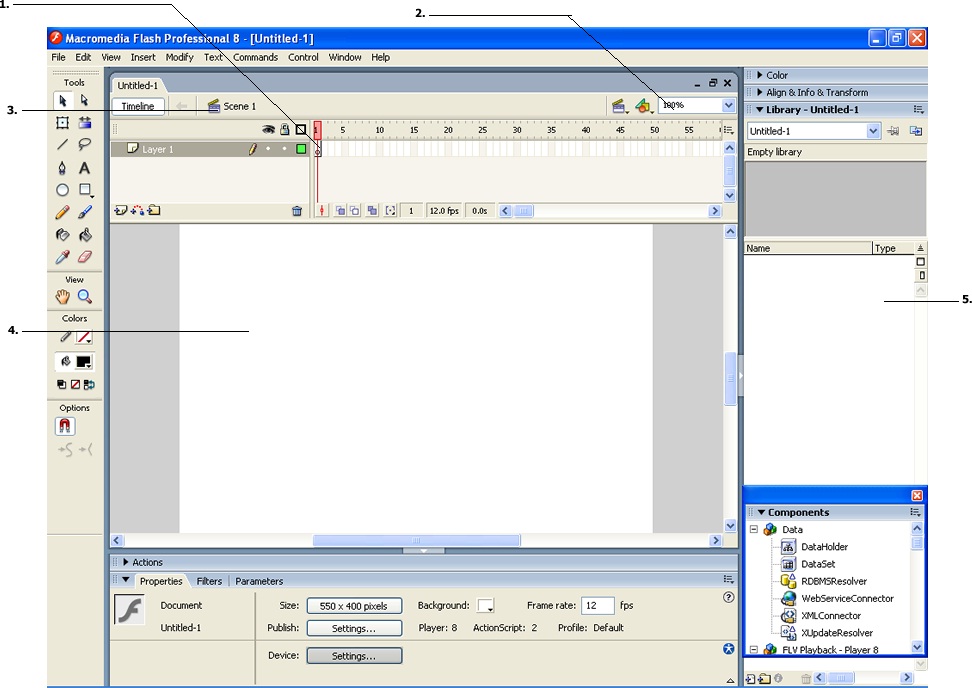Select the Free Transform tool

point(62,122)
